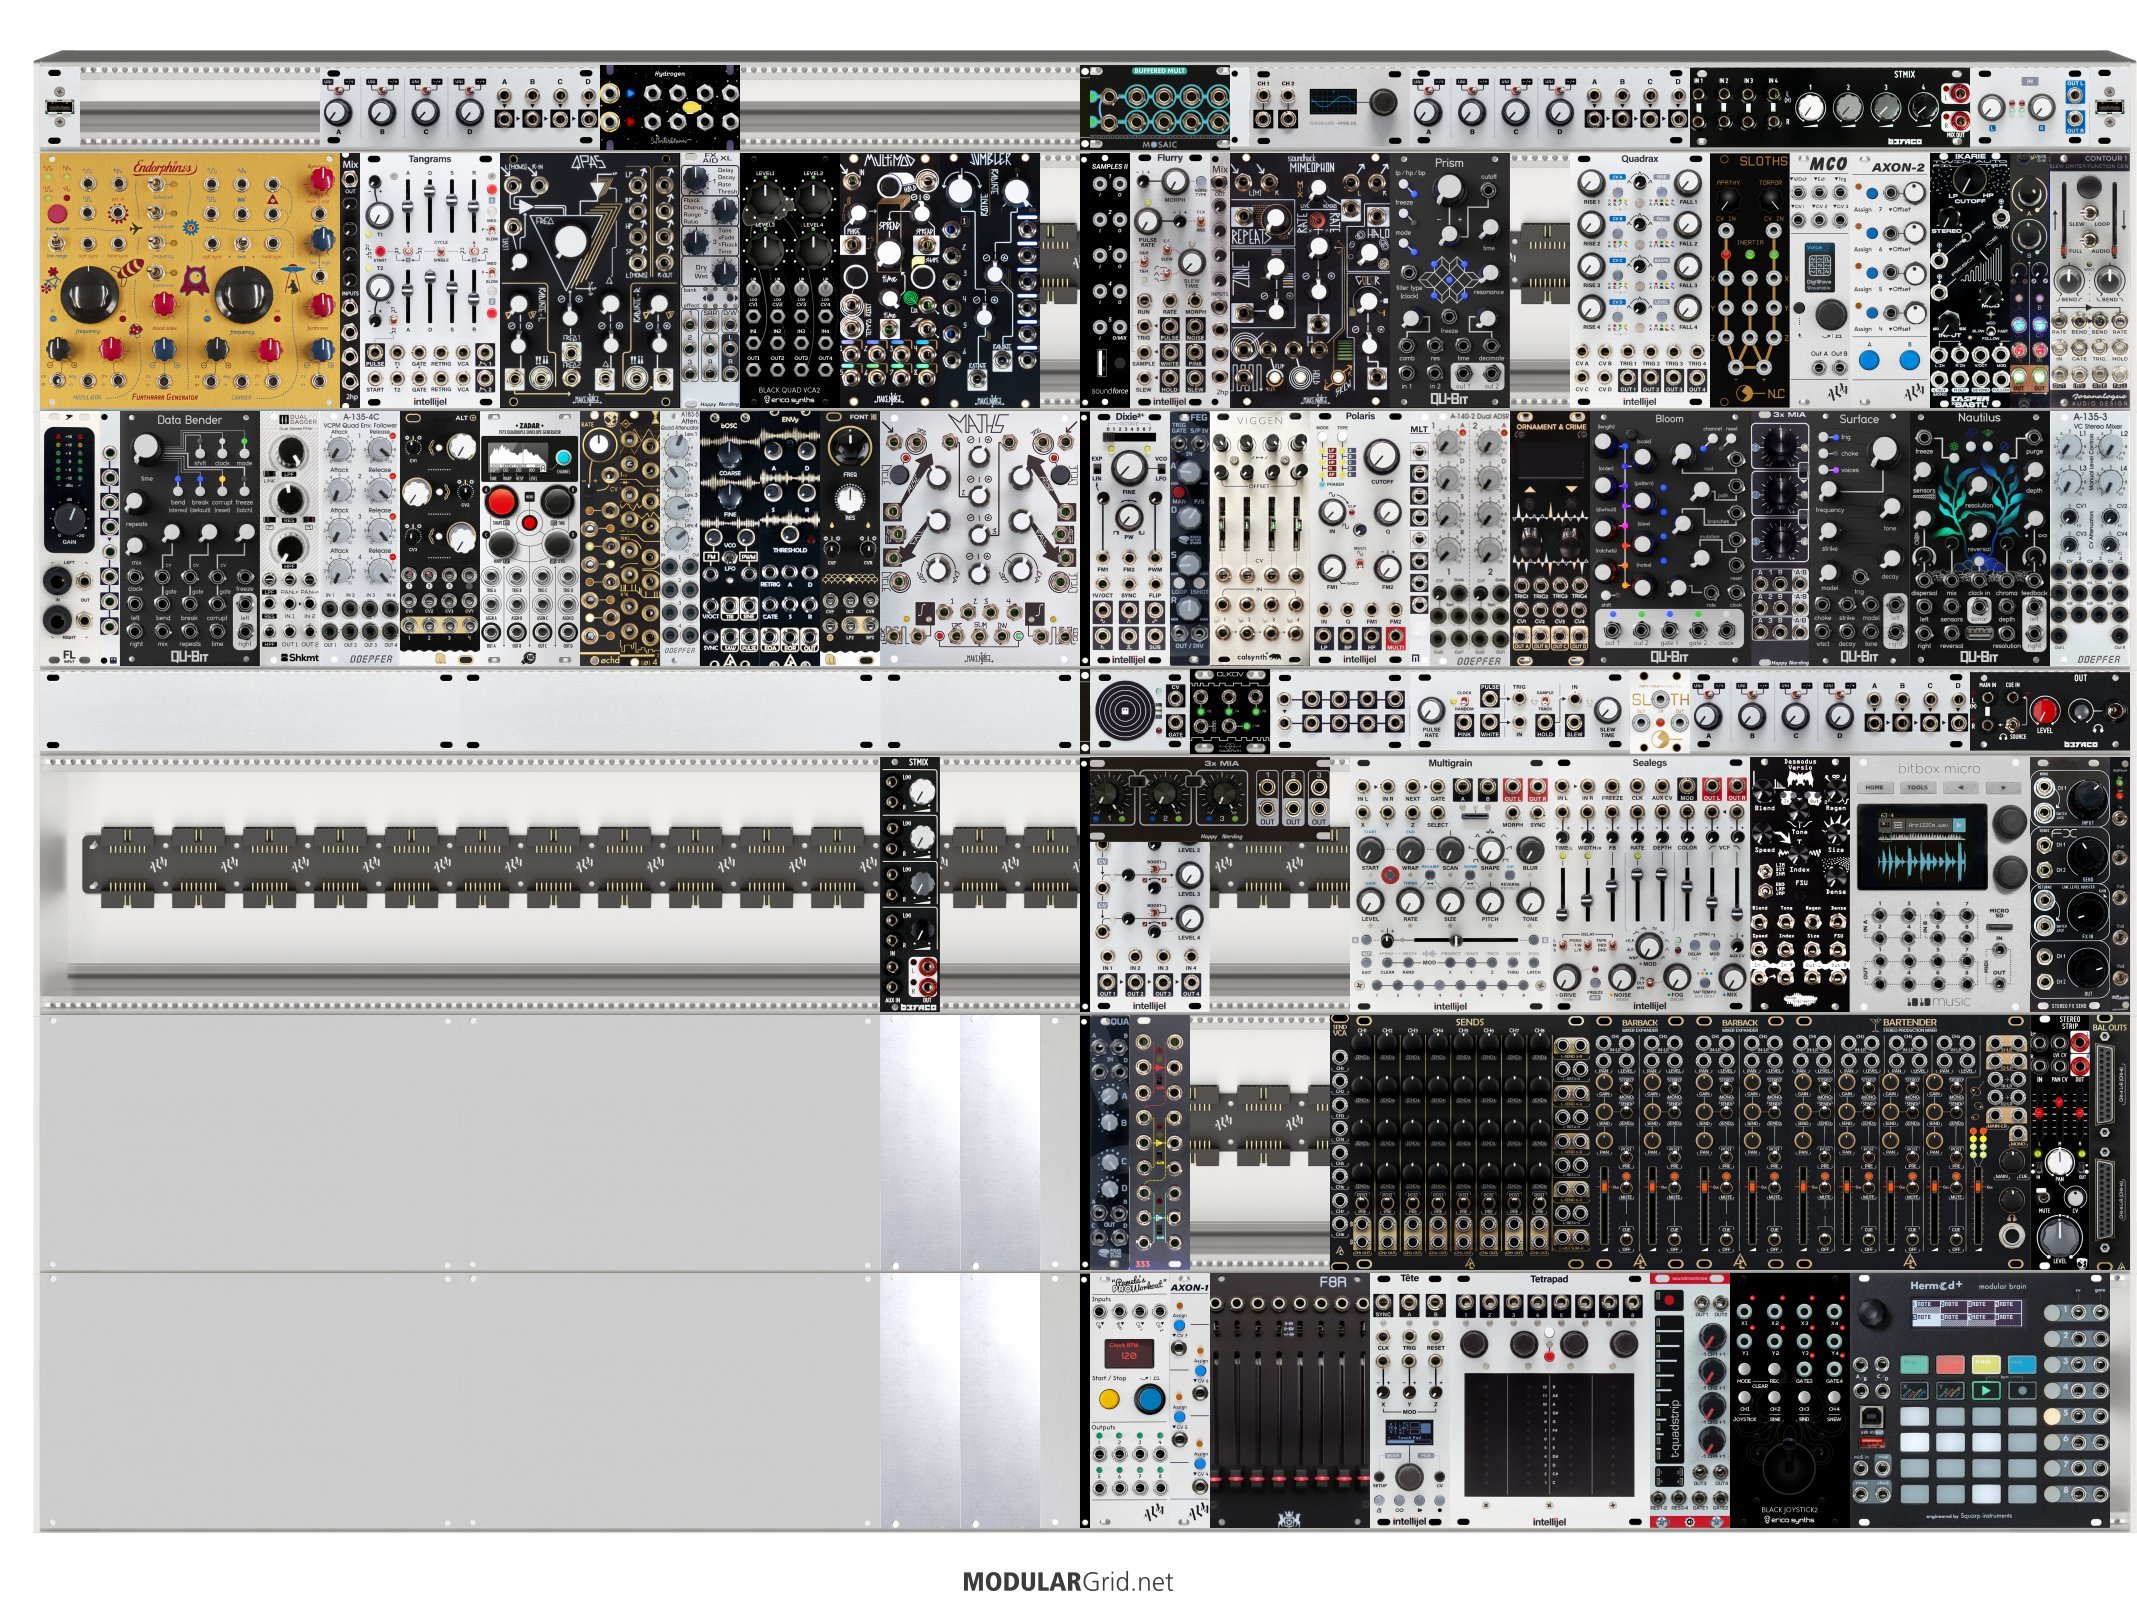Screen dimensions: 2137x1603
Task: Click the small red center button on Zadar
Action: pyautogui.click(x=529, y=523)
